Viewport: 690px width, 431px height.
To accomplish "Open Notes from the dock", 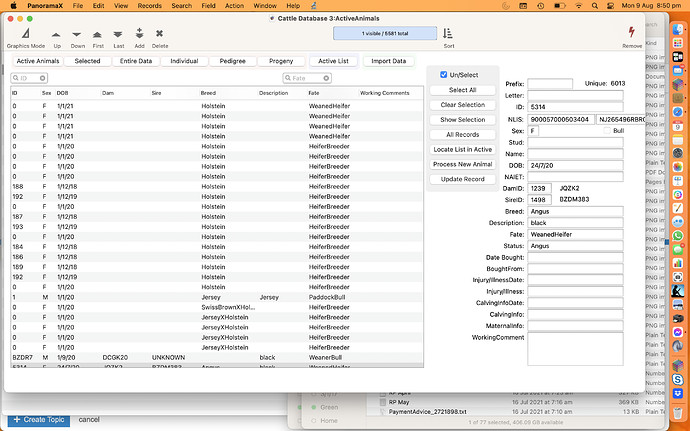I will point(678,140).
